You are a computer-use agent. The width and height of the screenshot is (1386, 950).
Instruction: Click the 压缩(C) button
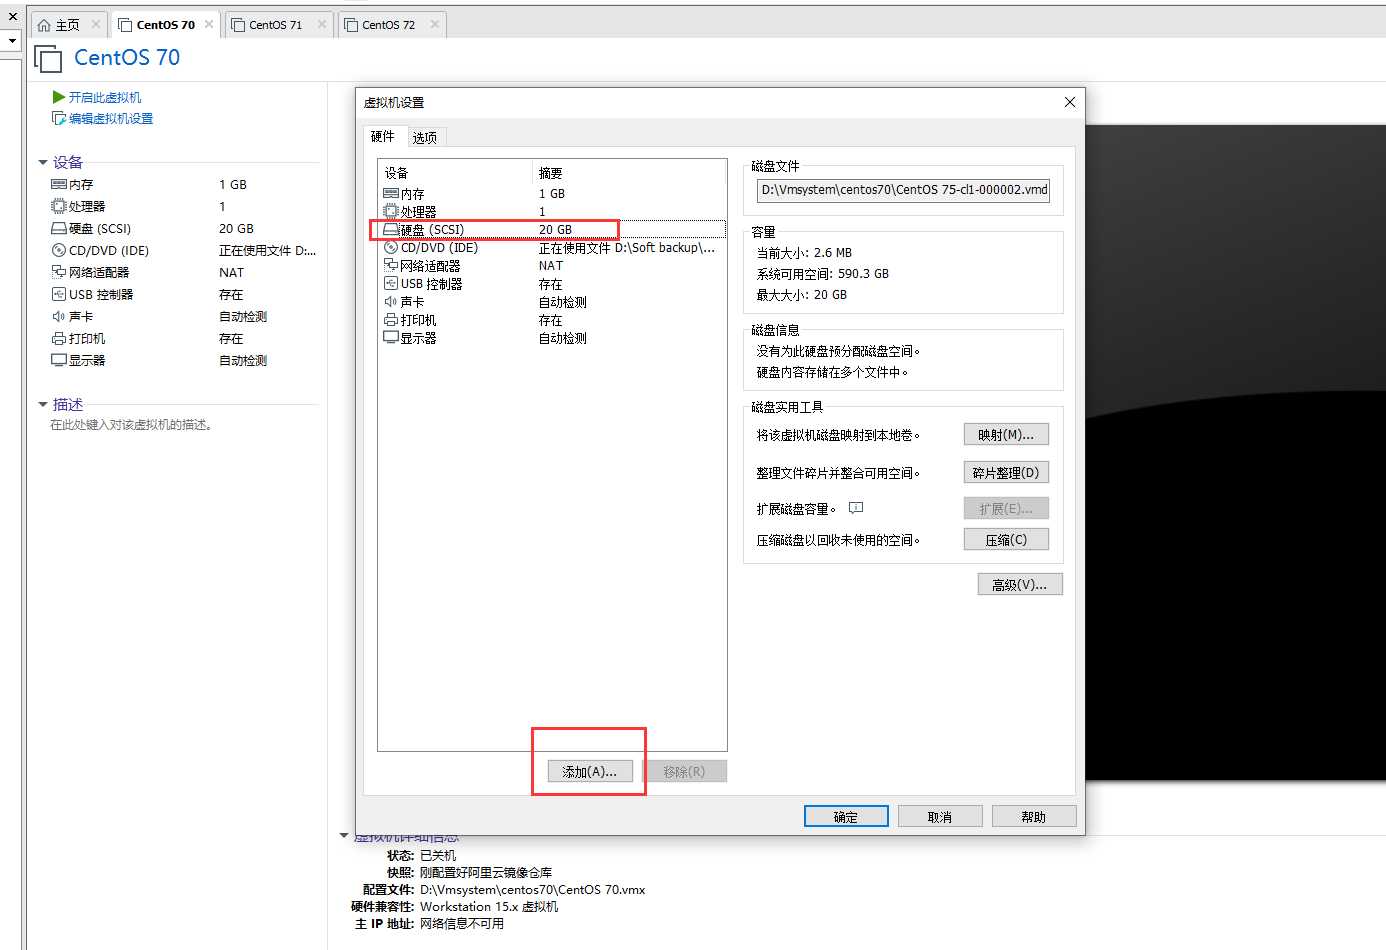(x=1006, y=539)
